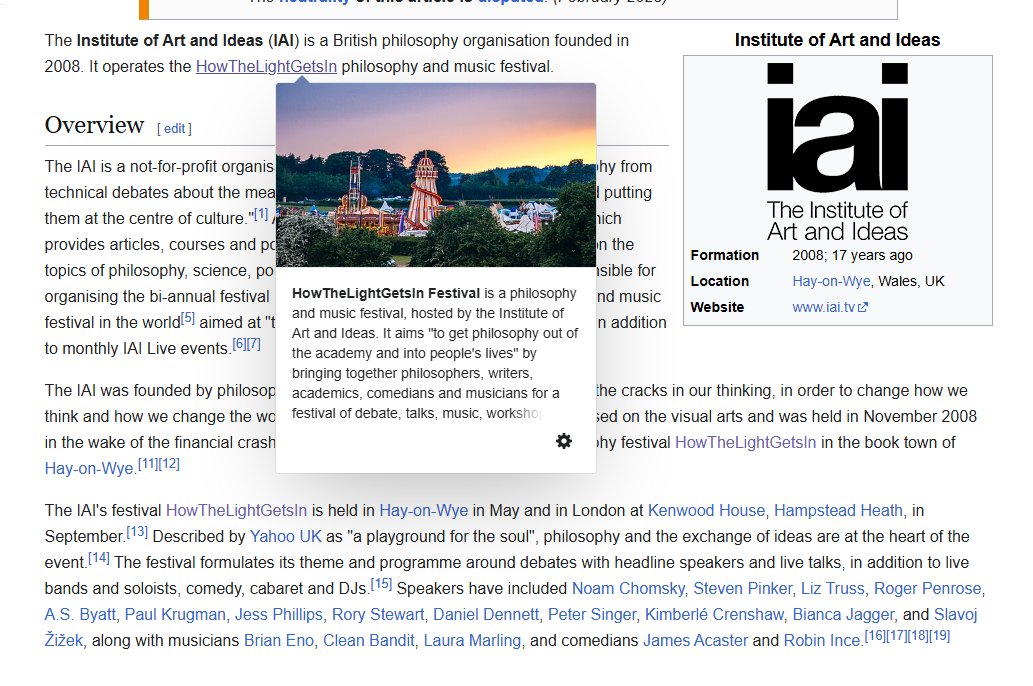
Task: Open Hay-on-Wye link followed by 'in May'
Action: point(424,511)
